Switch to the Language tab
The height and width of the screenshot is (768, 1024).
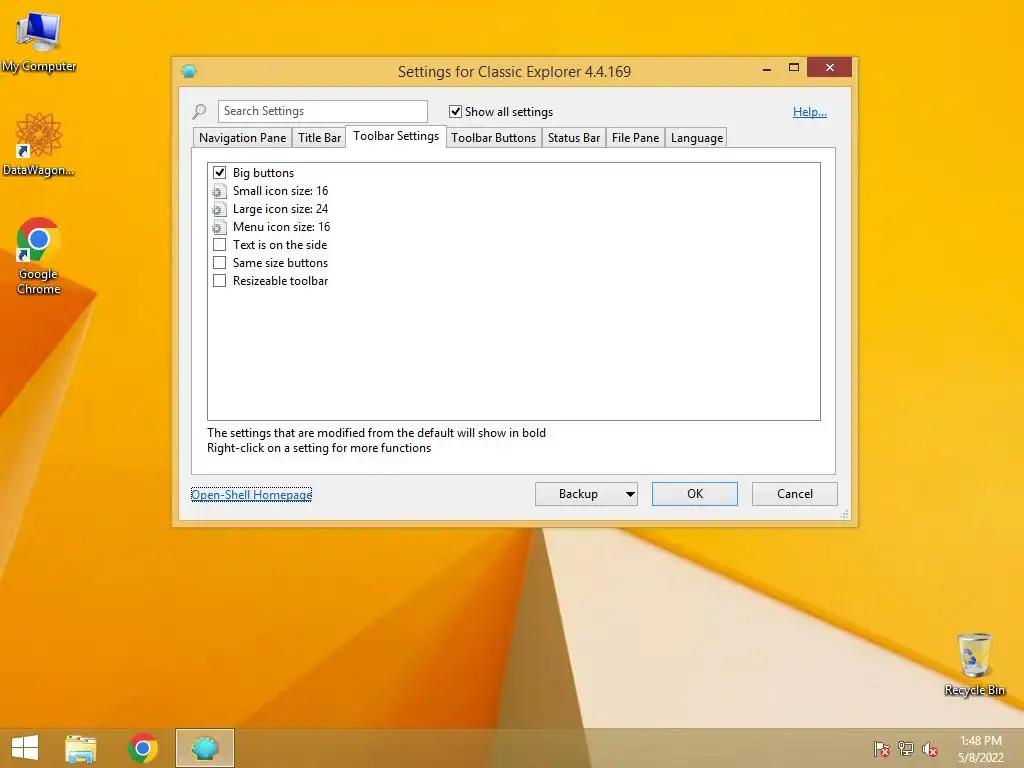coord(697,138)
